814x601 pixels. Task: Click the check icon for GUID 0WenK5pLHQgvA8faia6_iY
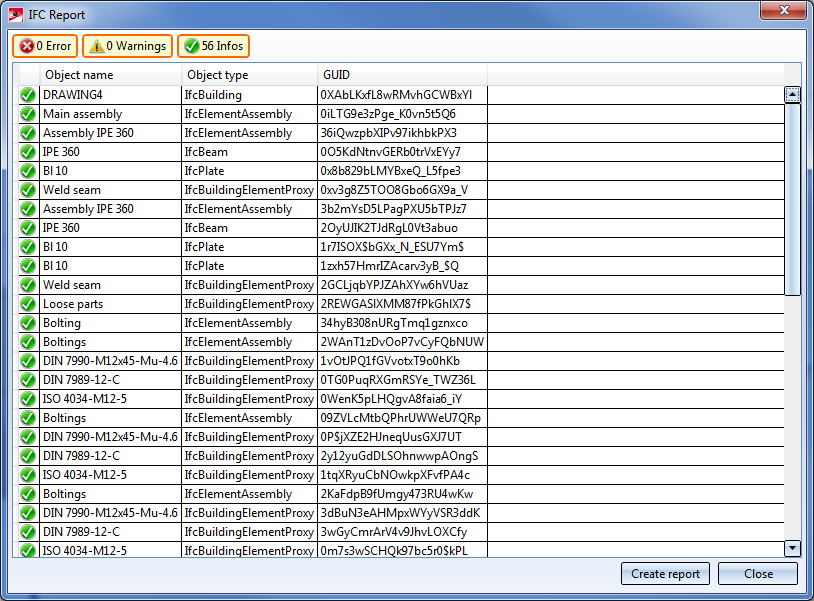[28, 399]
